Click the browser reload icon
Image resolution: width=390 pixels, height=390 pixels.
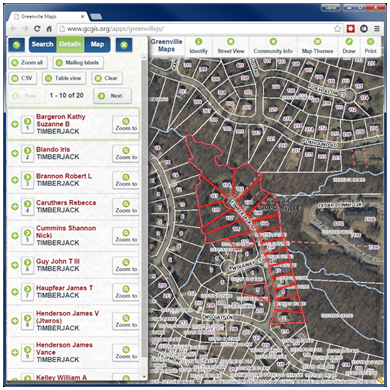pos(37,29)
